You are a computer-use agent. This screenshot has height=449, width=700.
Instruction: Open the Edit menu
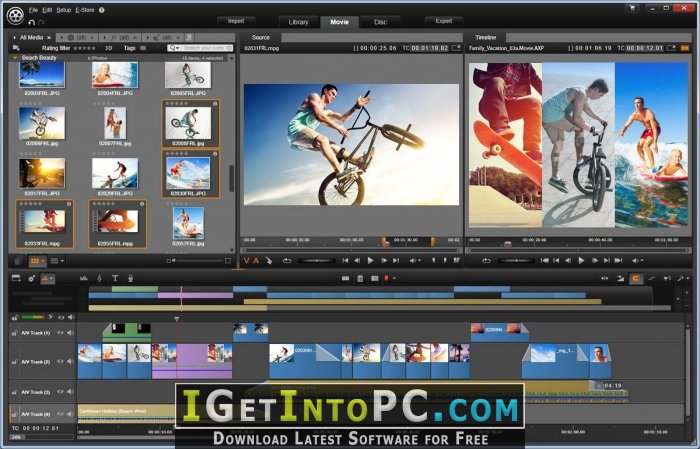point(47,10)
